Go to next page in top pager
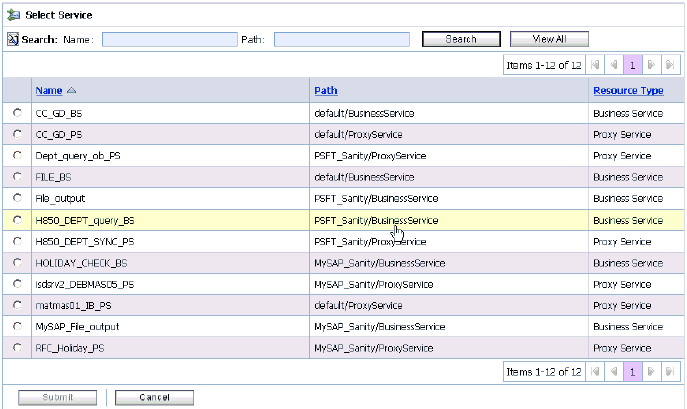Viewport: 687px width, 409px height. tap(652, 65)
